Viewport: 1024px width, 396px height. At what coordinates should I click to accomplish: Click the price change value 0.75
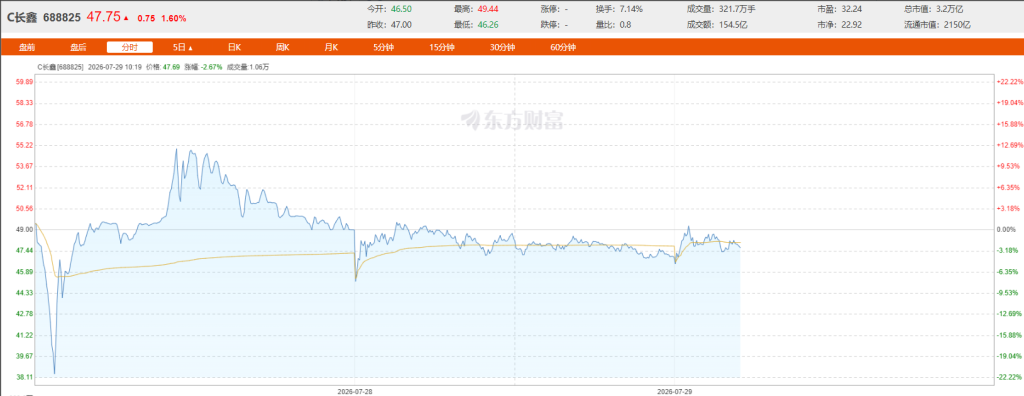pos(146,18)
